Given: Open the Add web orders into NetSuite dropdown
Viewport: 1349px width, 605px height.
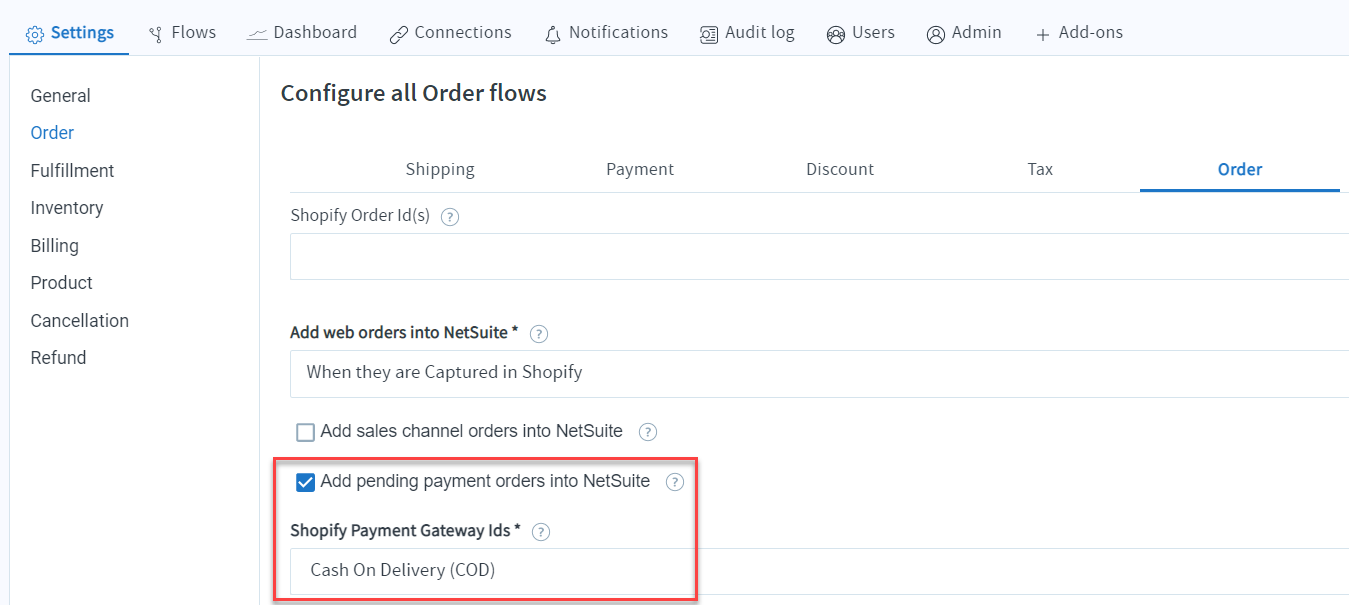Looking at the screenshot, I should pos(819,373).
